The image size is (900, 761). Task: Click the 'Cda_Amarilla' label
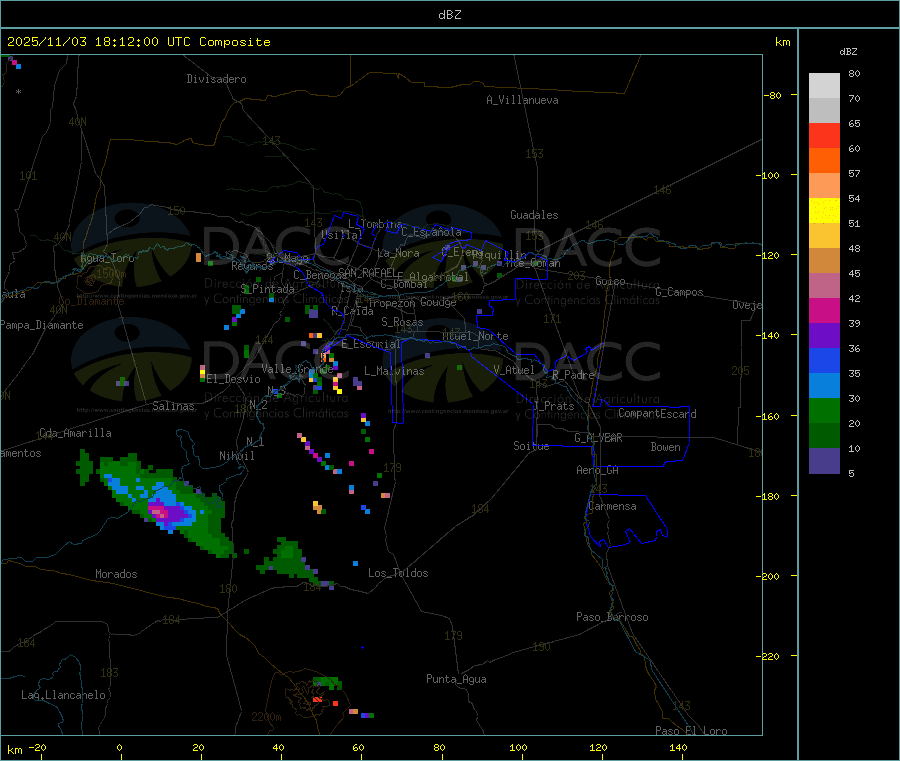(75, 433)
